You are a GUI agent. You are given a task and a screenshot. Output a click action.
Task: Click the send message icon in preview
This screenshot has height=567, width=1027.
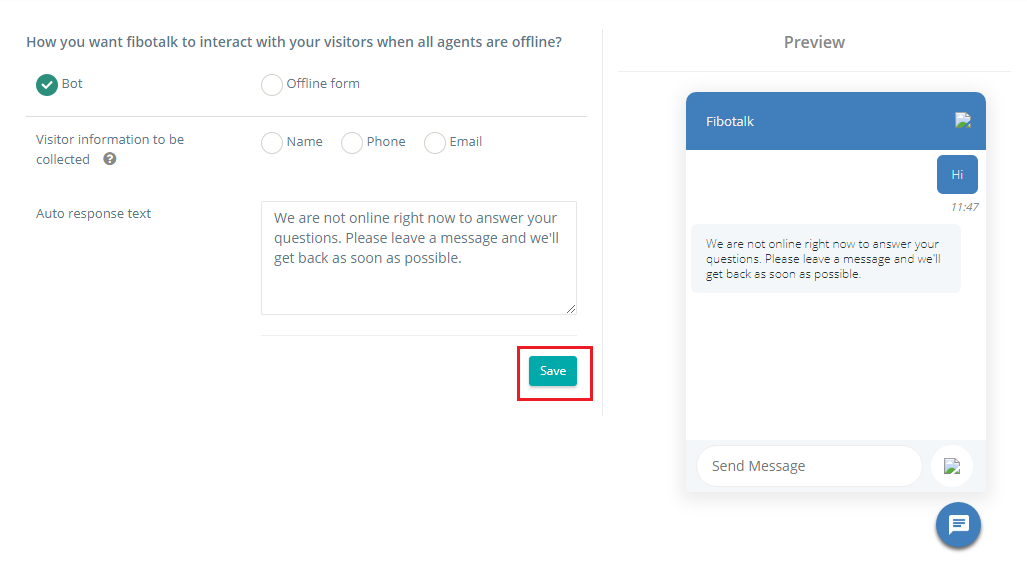(952, 466)
